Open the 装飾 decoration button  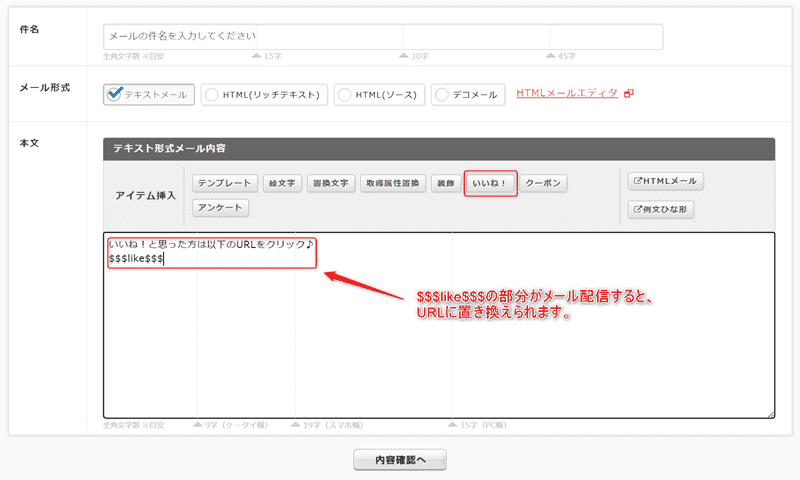point(444,184)
